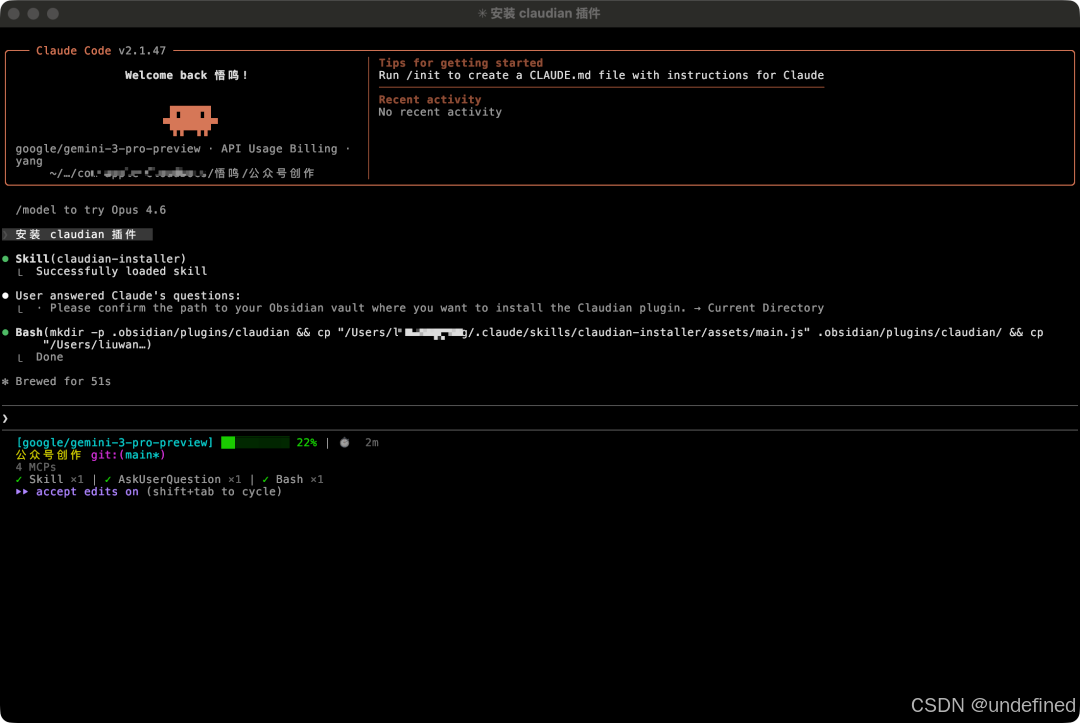The width and height of the screenshot is (1080, 723).
Task: Click the 'AskUserQuestion ×1' tool counter
Action: (x=180, y=479)
